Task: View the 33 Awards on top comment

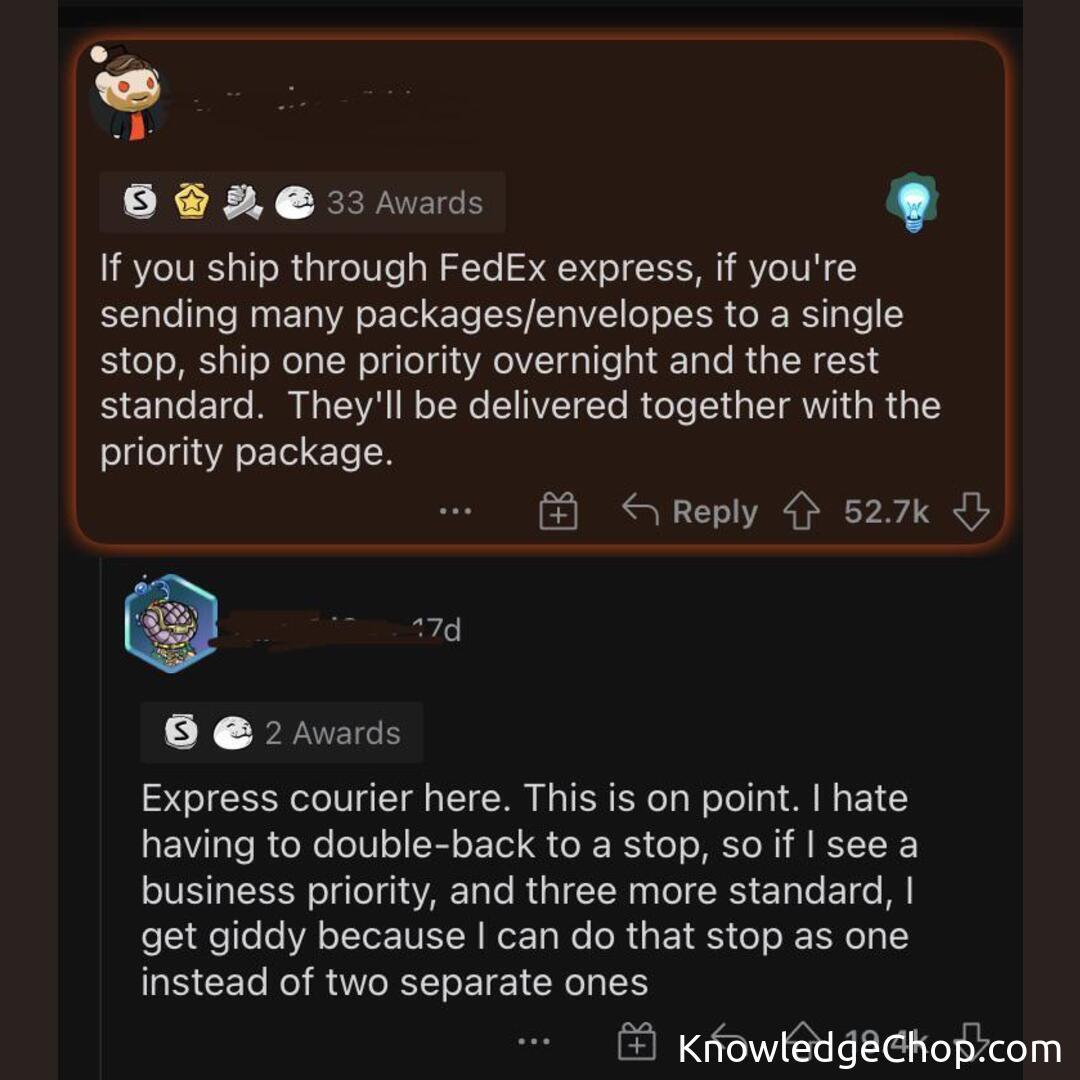Action: (404, 203)
